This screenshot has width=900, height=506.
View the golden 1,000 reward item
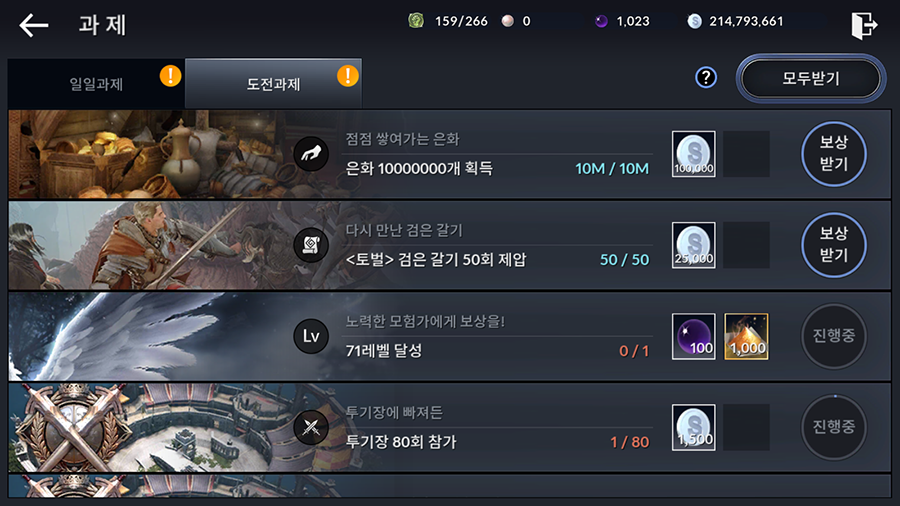(x=746, y=336)
